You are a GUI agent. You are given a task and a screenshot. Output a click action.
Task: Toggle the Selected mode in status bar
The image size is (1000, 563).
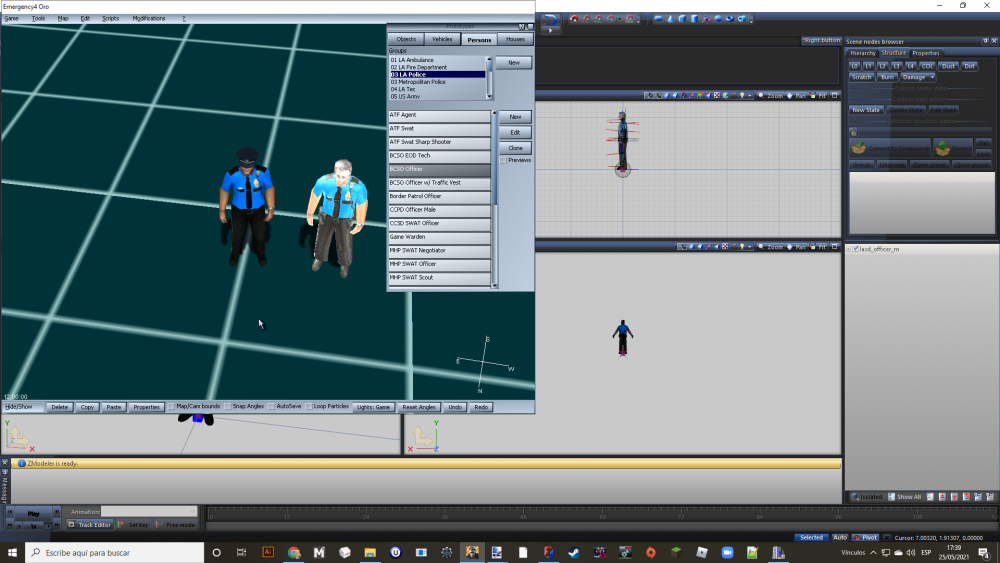pyautogui.click(x=811, y=537)
